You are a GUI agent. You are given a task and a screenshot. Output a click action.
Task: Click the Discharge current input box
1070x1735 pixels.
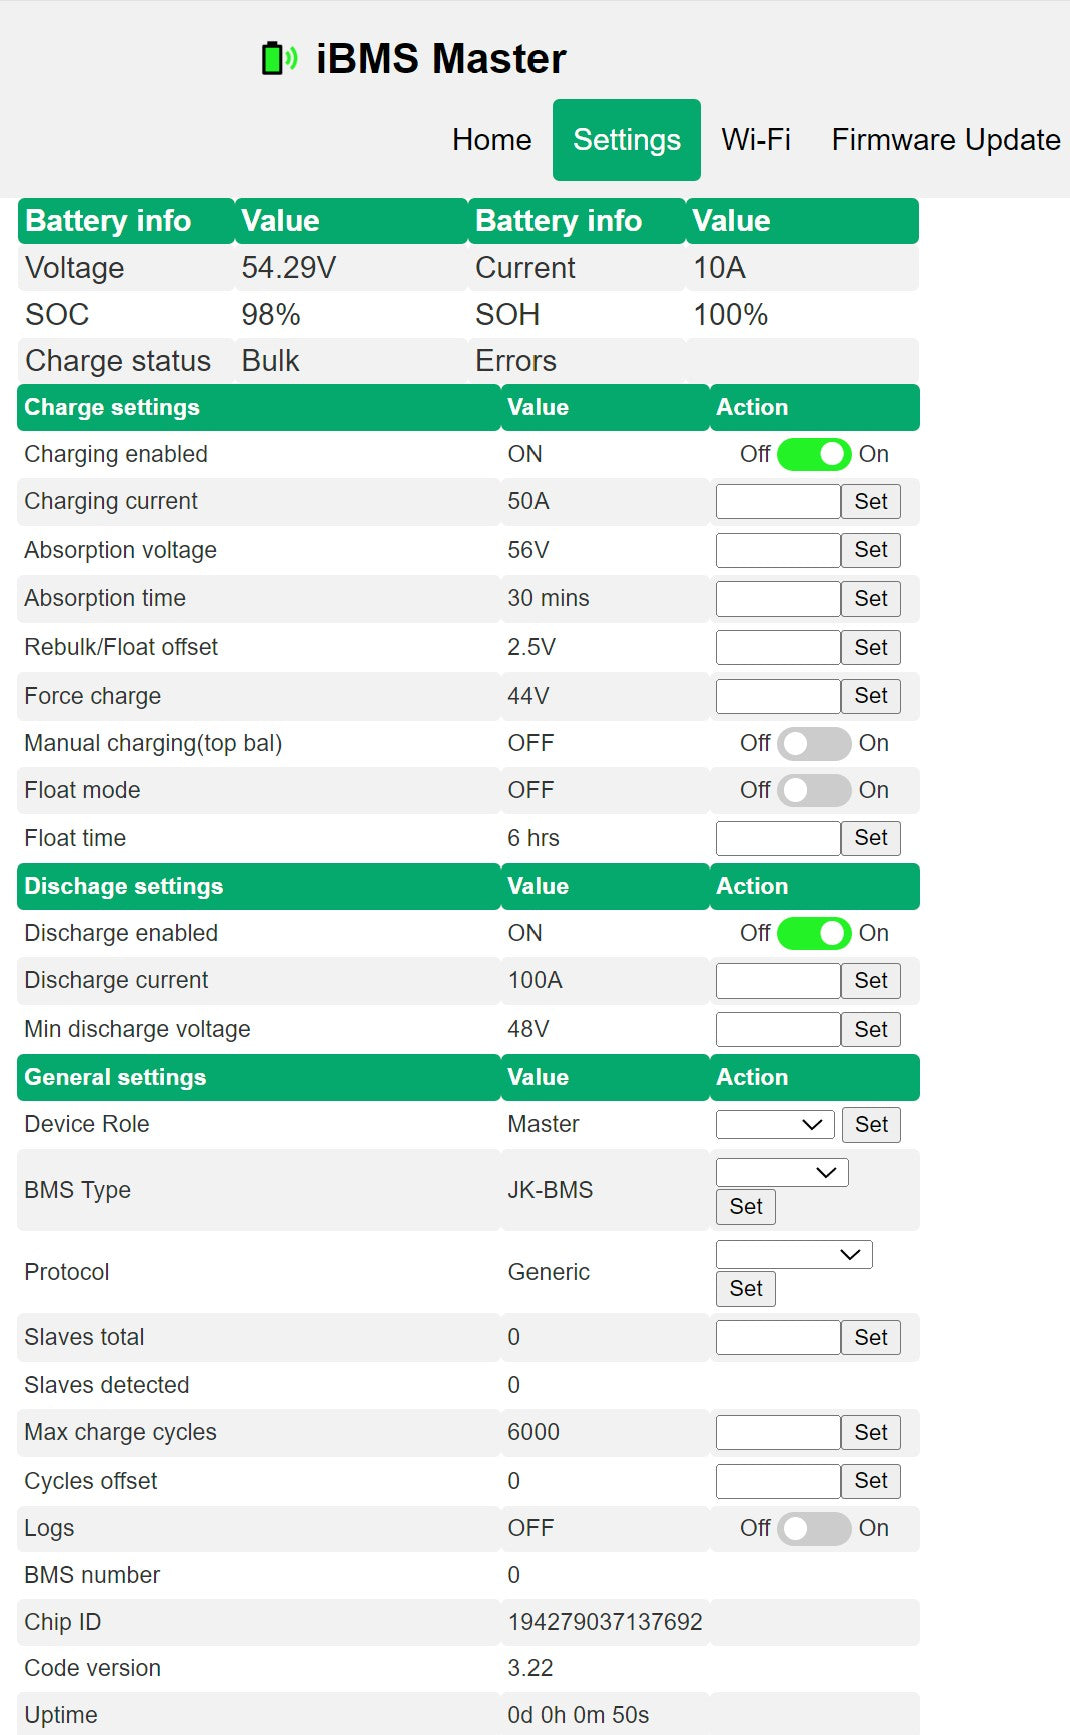pyautogui.click(x=777, y=981)
